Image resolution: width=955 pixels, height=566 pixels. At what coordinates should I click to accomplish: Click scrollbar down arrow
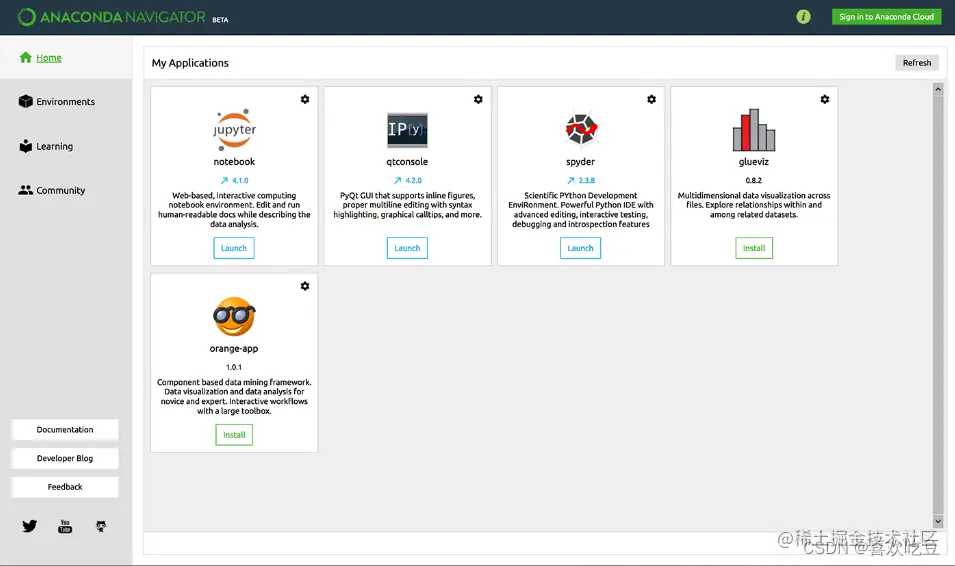938,522
